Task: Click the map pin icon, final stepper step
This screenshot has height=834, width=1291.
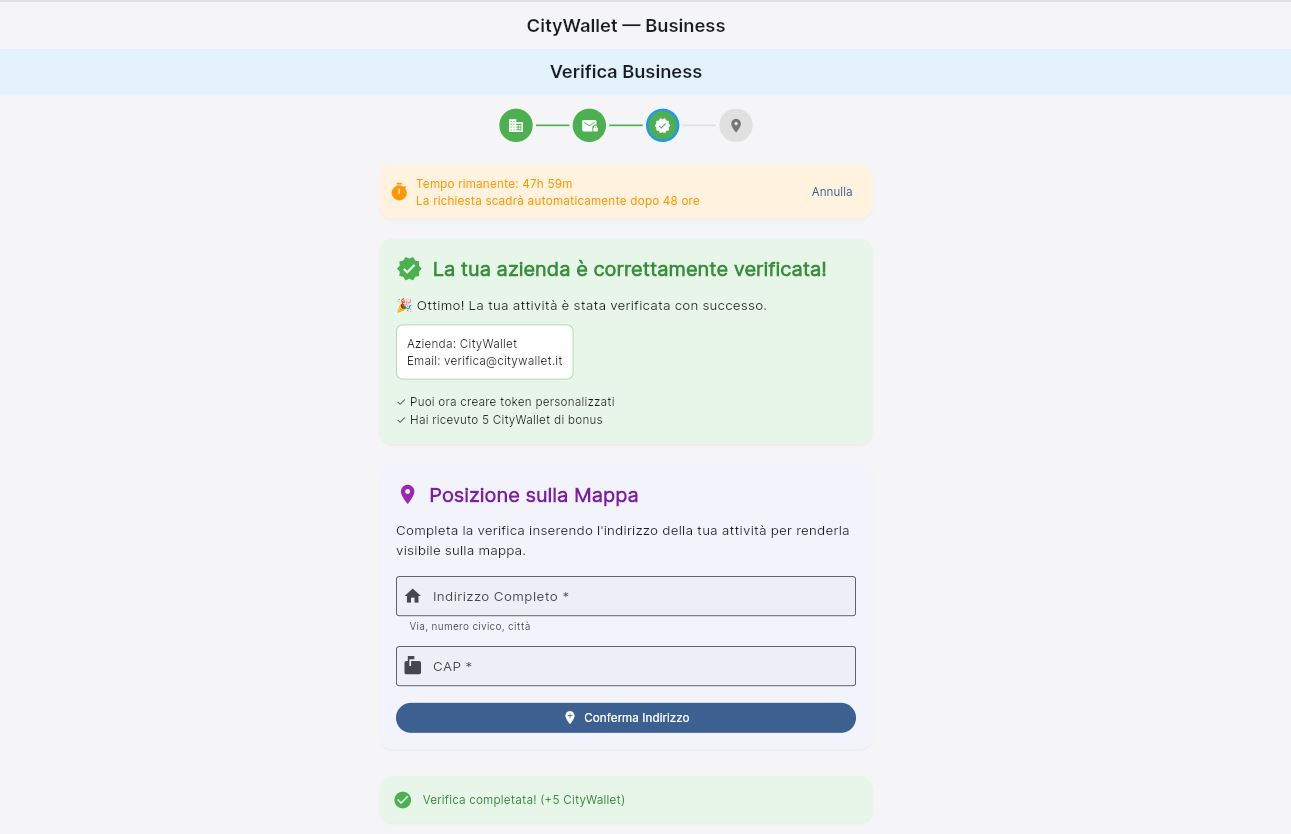Action: click(736, 125)
